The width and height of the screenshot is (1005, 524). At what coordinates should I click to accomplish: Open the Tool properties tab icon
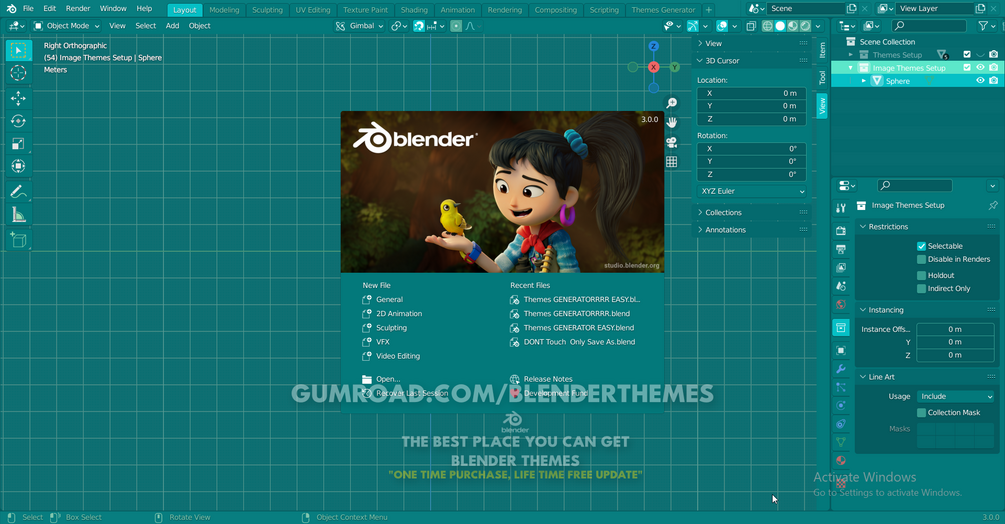click(841, 208)
